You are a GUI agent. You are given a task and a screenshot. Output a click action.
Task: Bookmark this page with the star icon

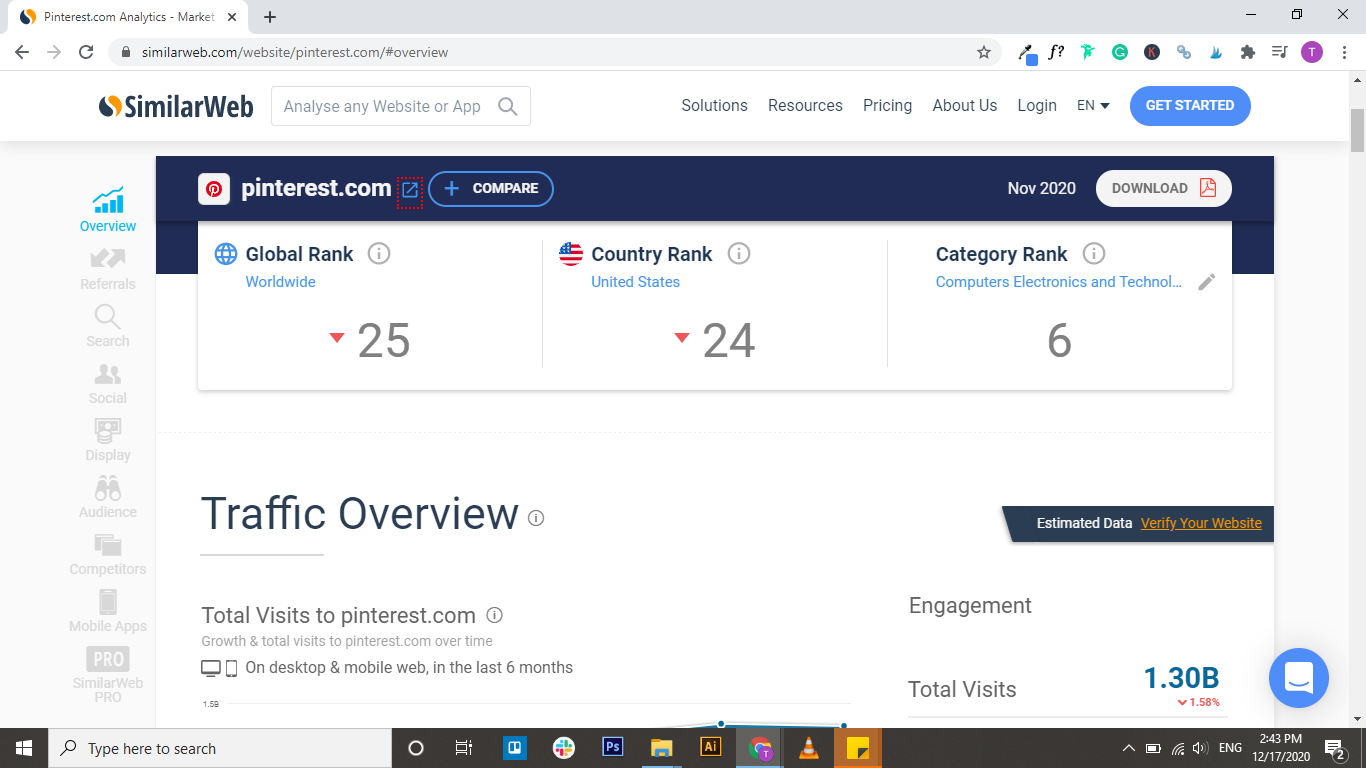[x=984, y=52]
